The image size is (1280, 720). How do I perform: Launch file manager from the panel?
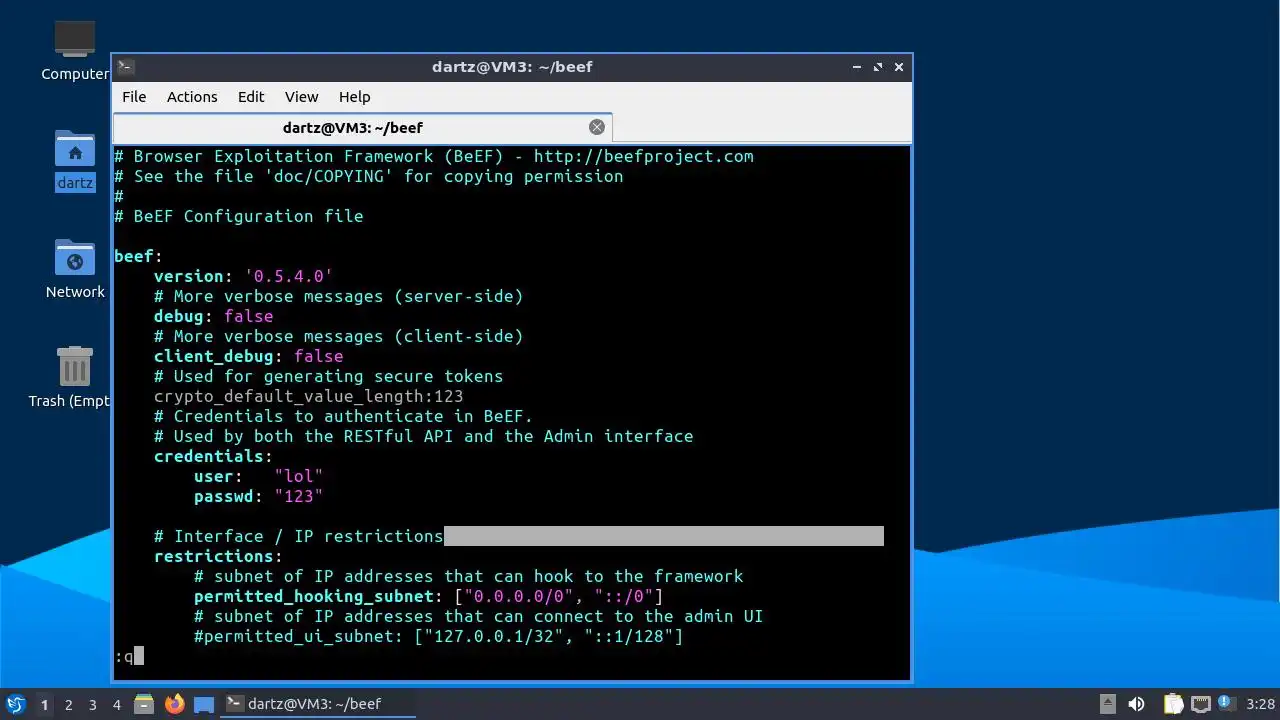click(x=144, y=704)
